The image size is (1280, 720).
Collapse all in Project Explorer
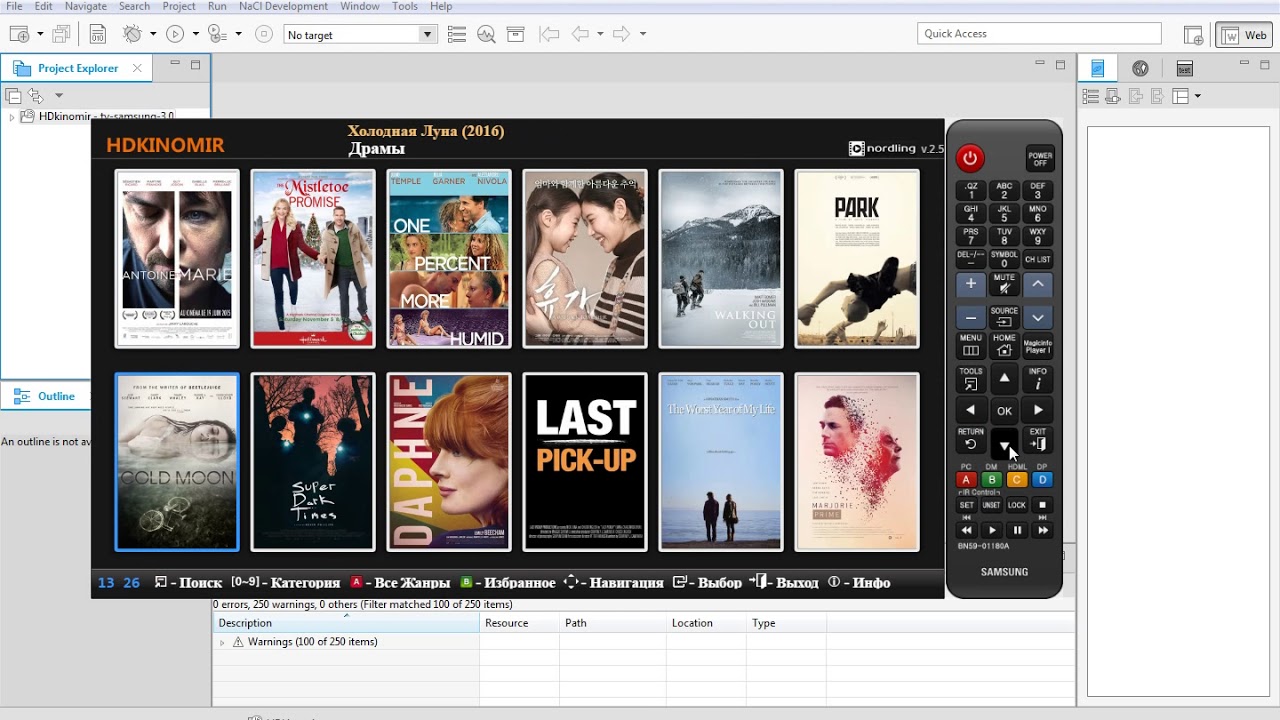pyautogui.click(x=13, y=96)
